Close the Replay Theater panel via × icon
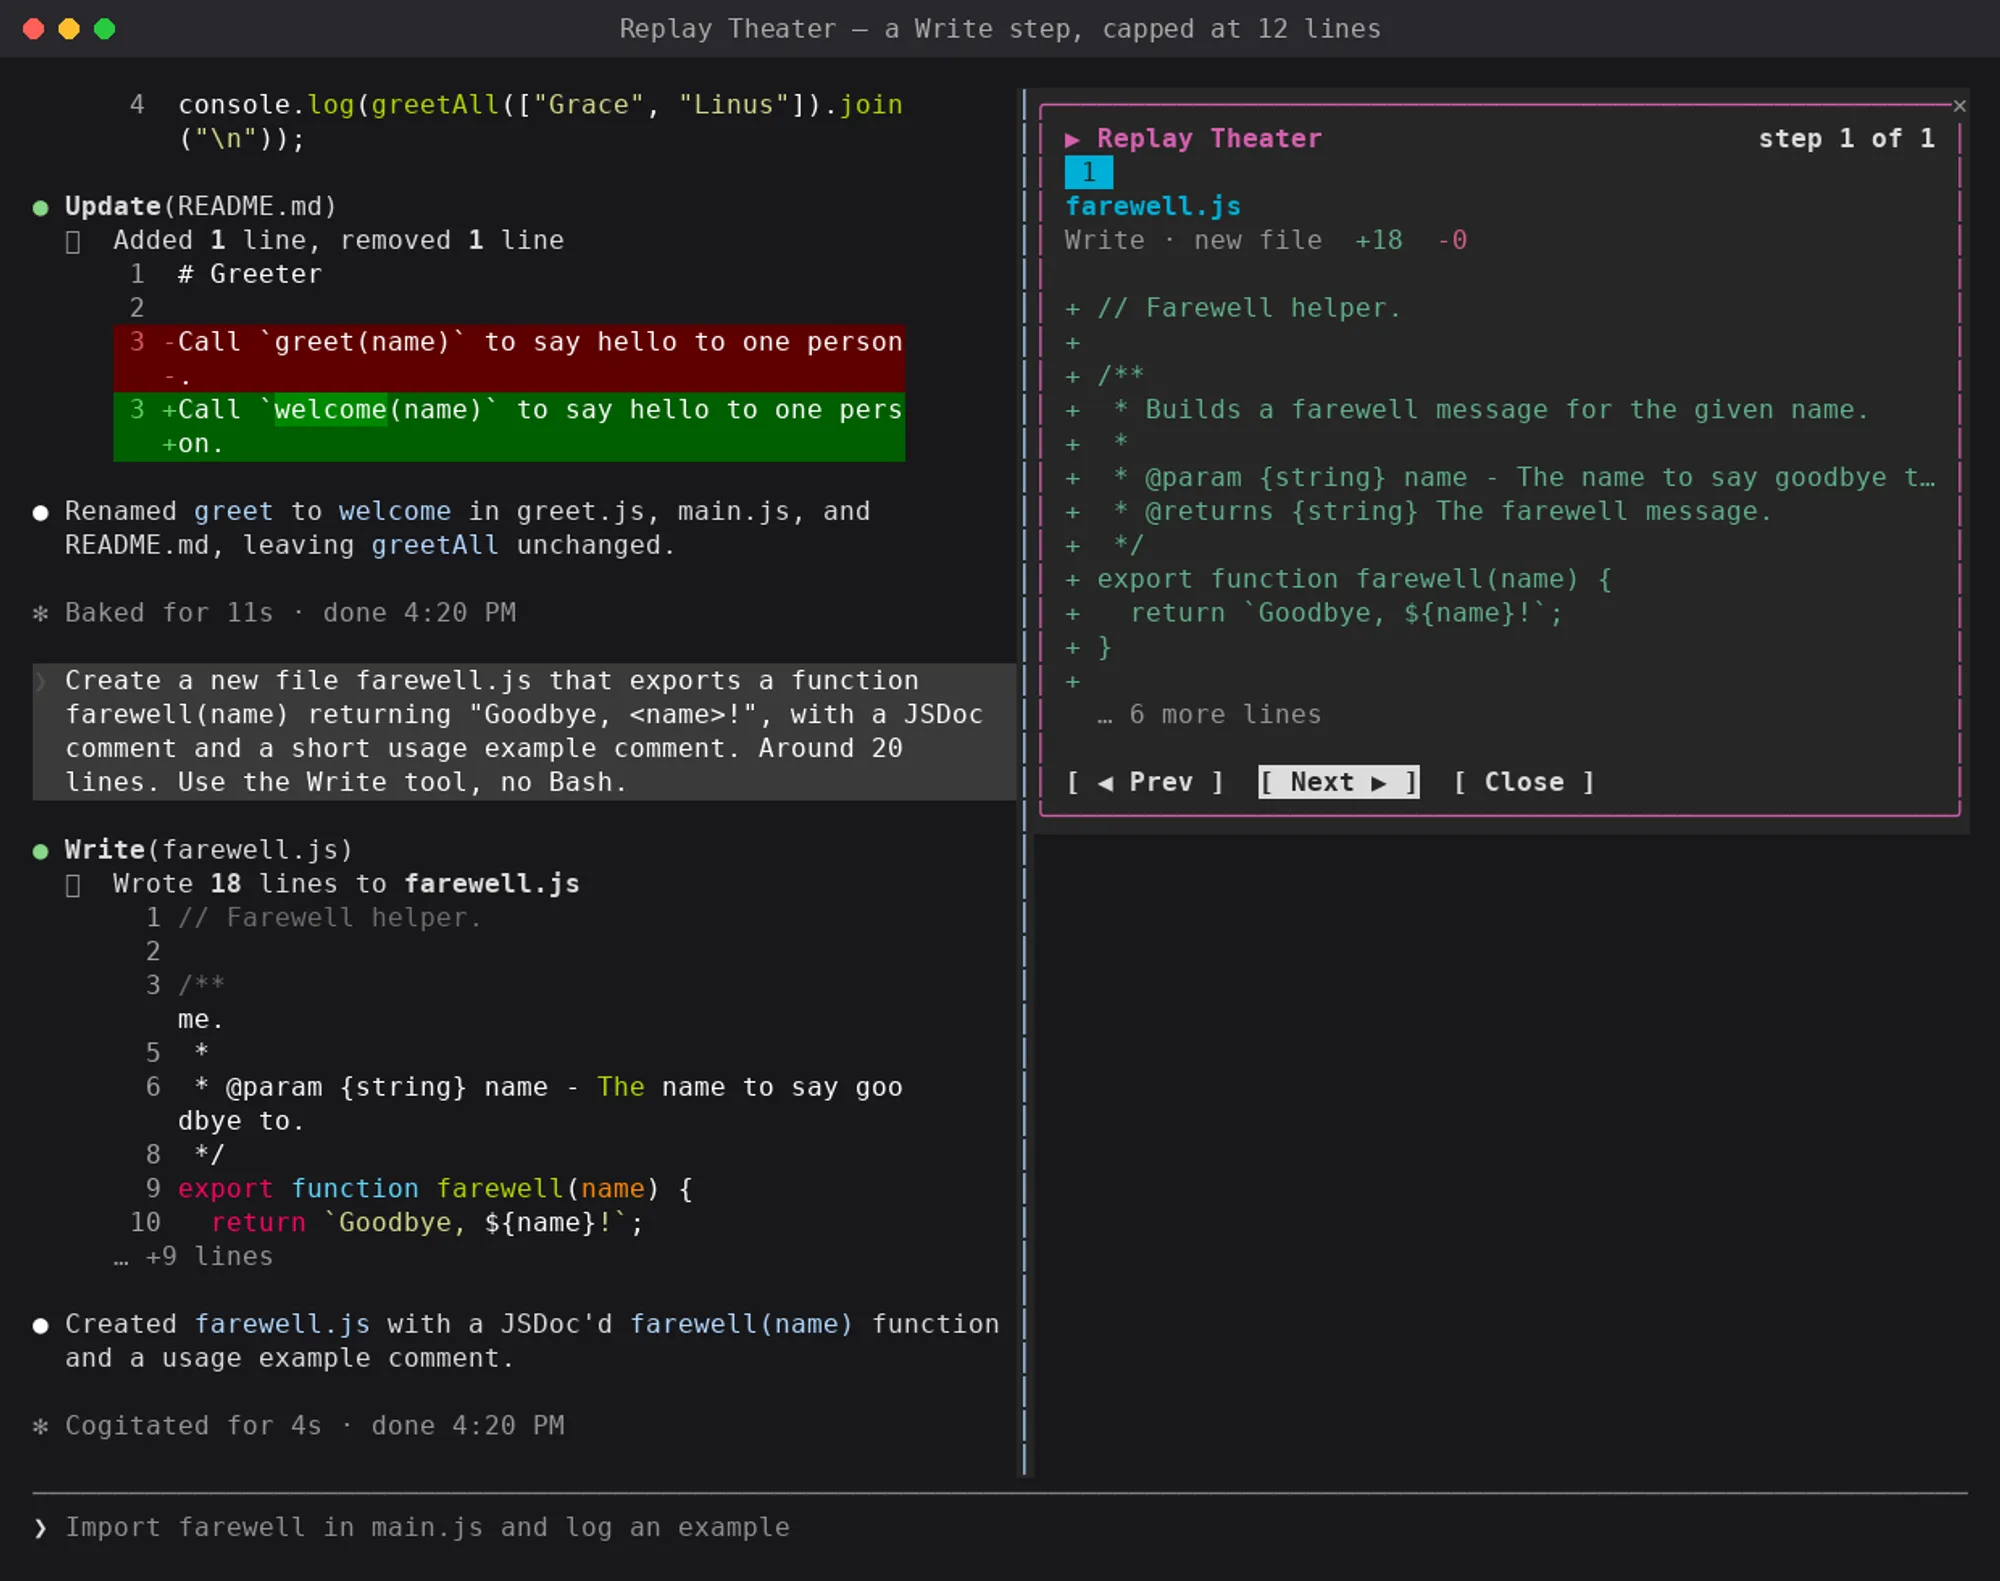This screenshot has width=2000, height=1581. (1959, 106)
